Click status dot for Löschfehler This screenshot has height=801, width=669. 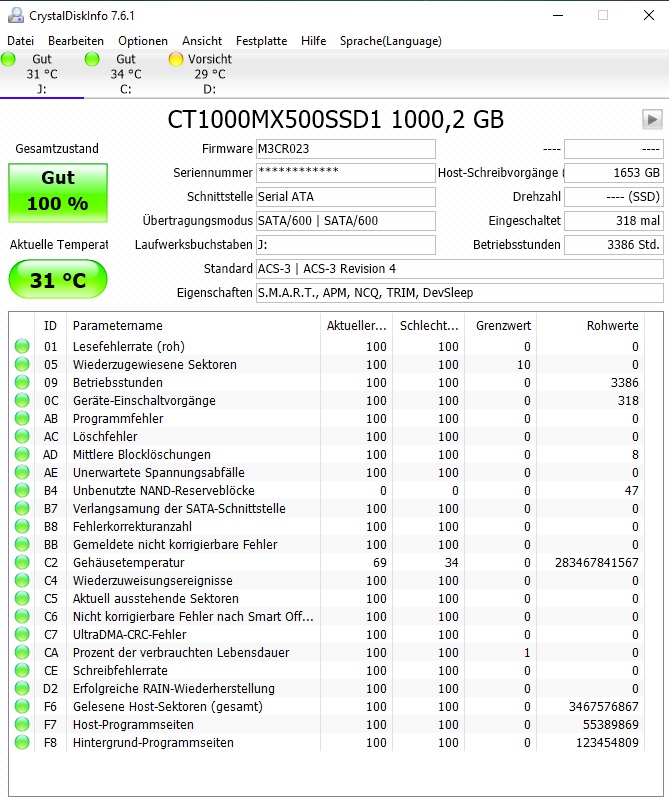point(22,436)
